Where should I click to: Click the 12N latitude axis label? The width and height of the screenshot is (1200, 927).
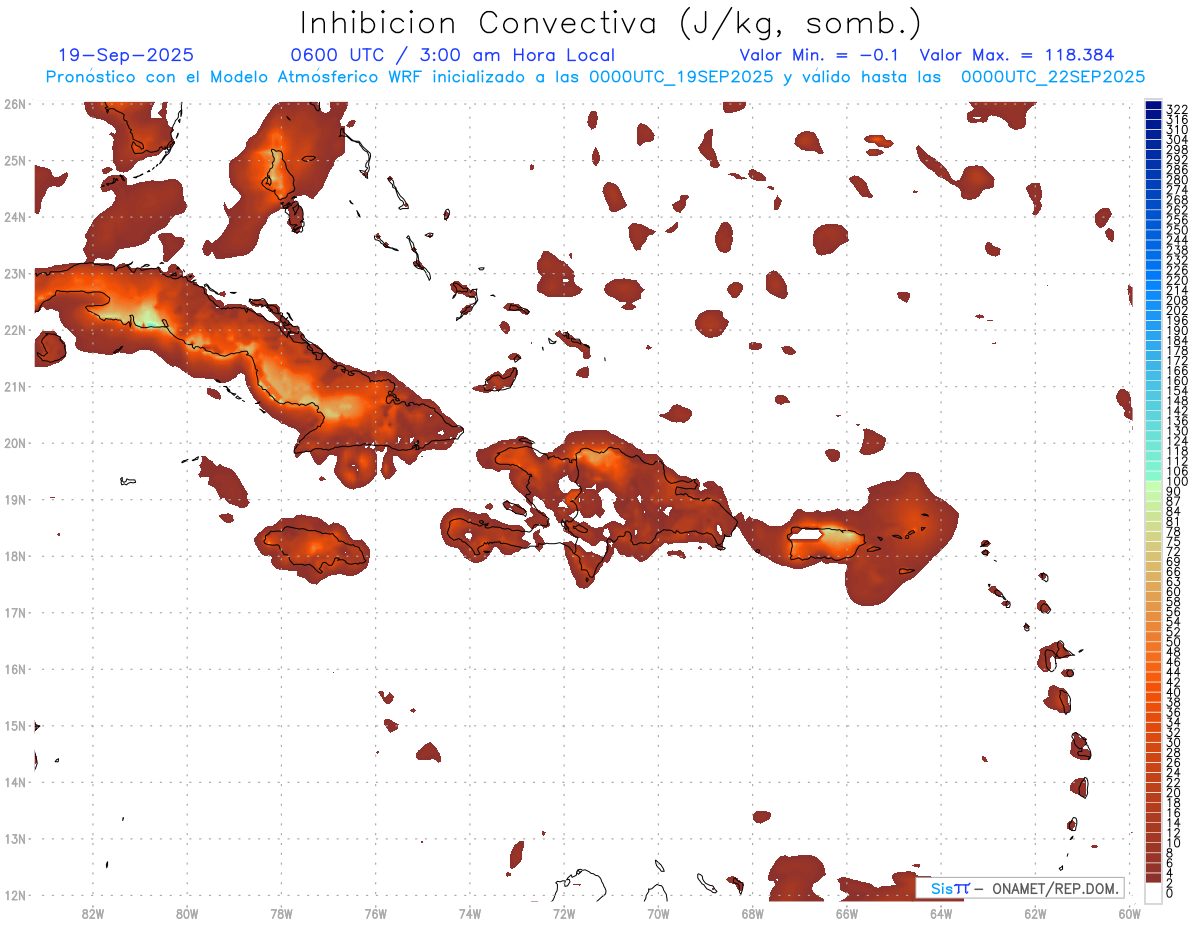(x=15, y=896)
